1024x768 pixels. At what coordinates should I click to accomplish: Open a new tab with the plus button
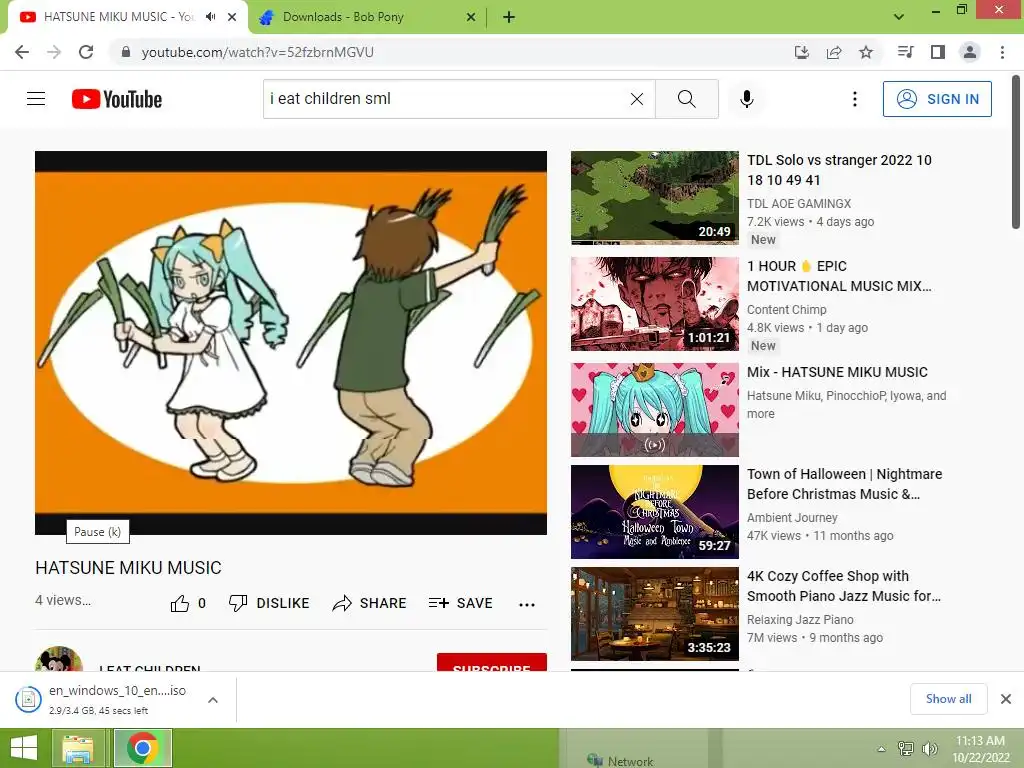click(509, 17)
